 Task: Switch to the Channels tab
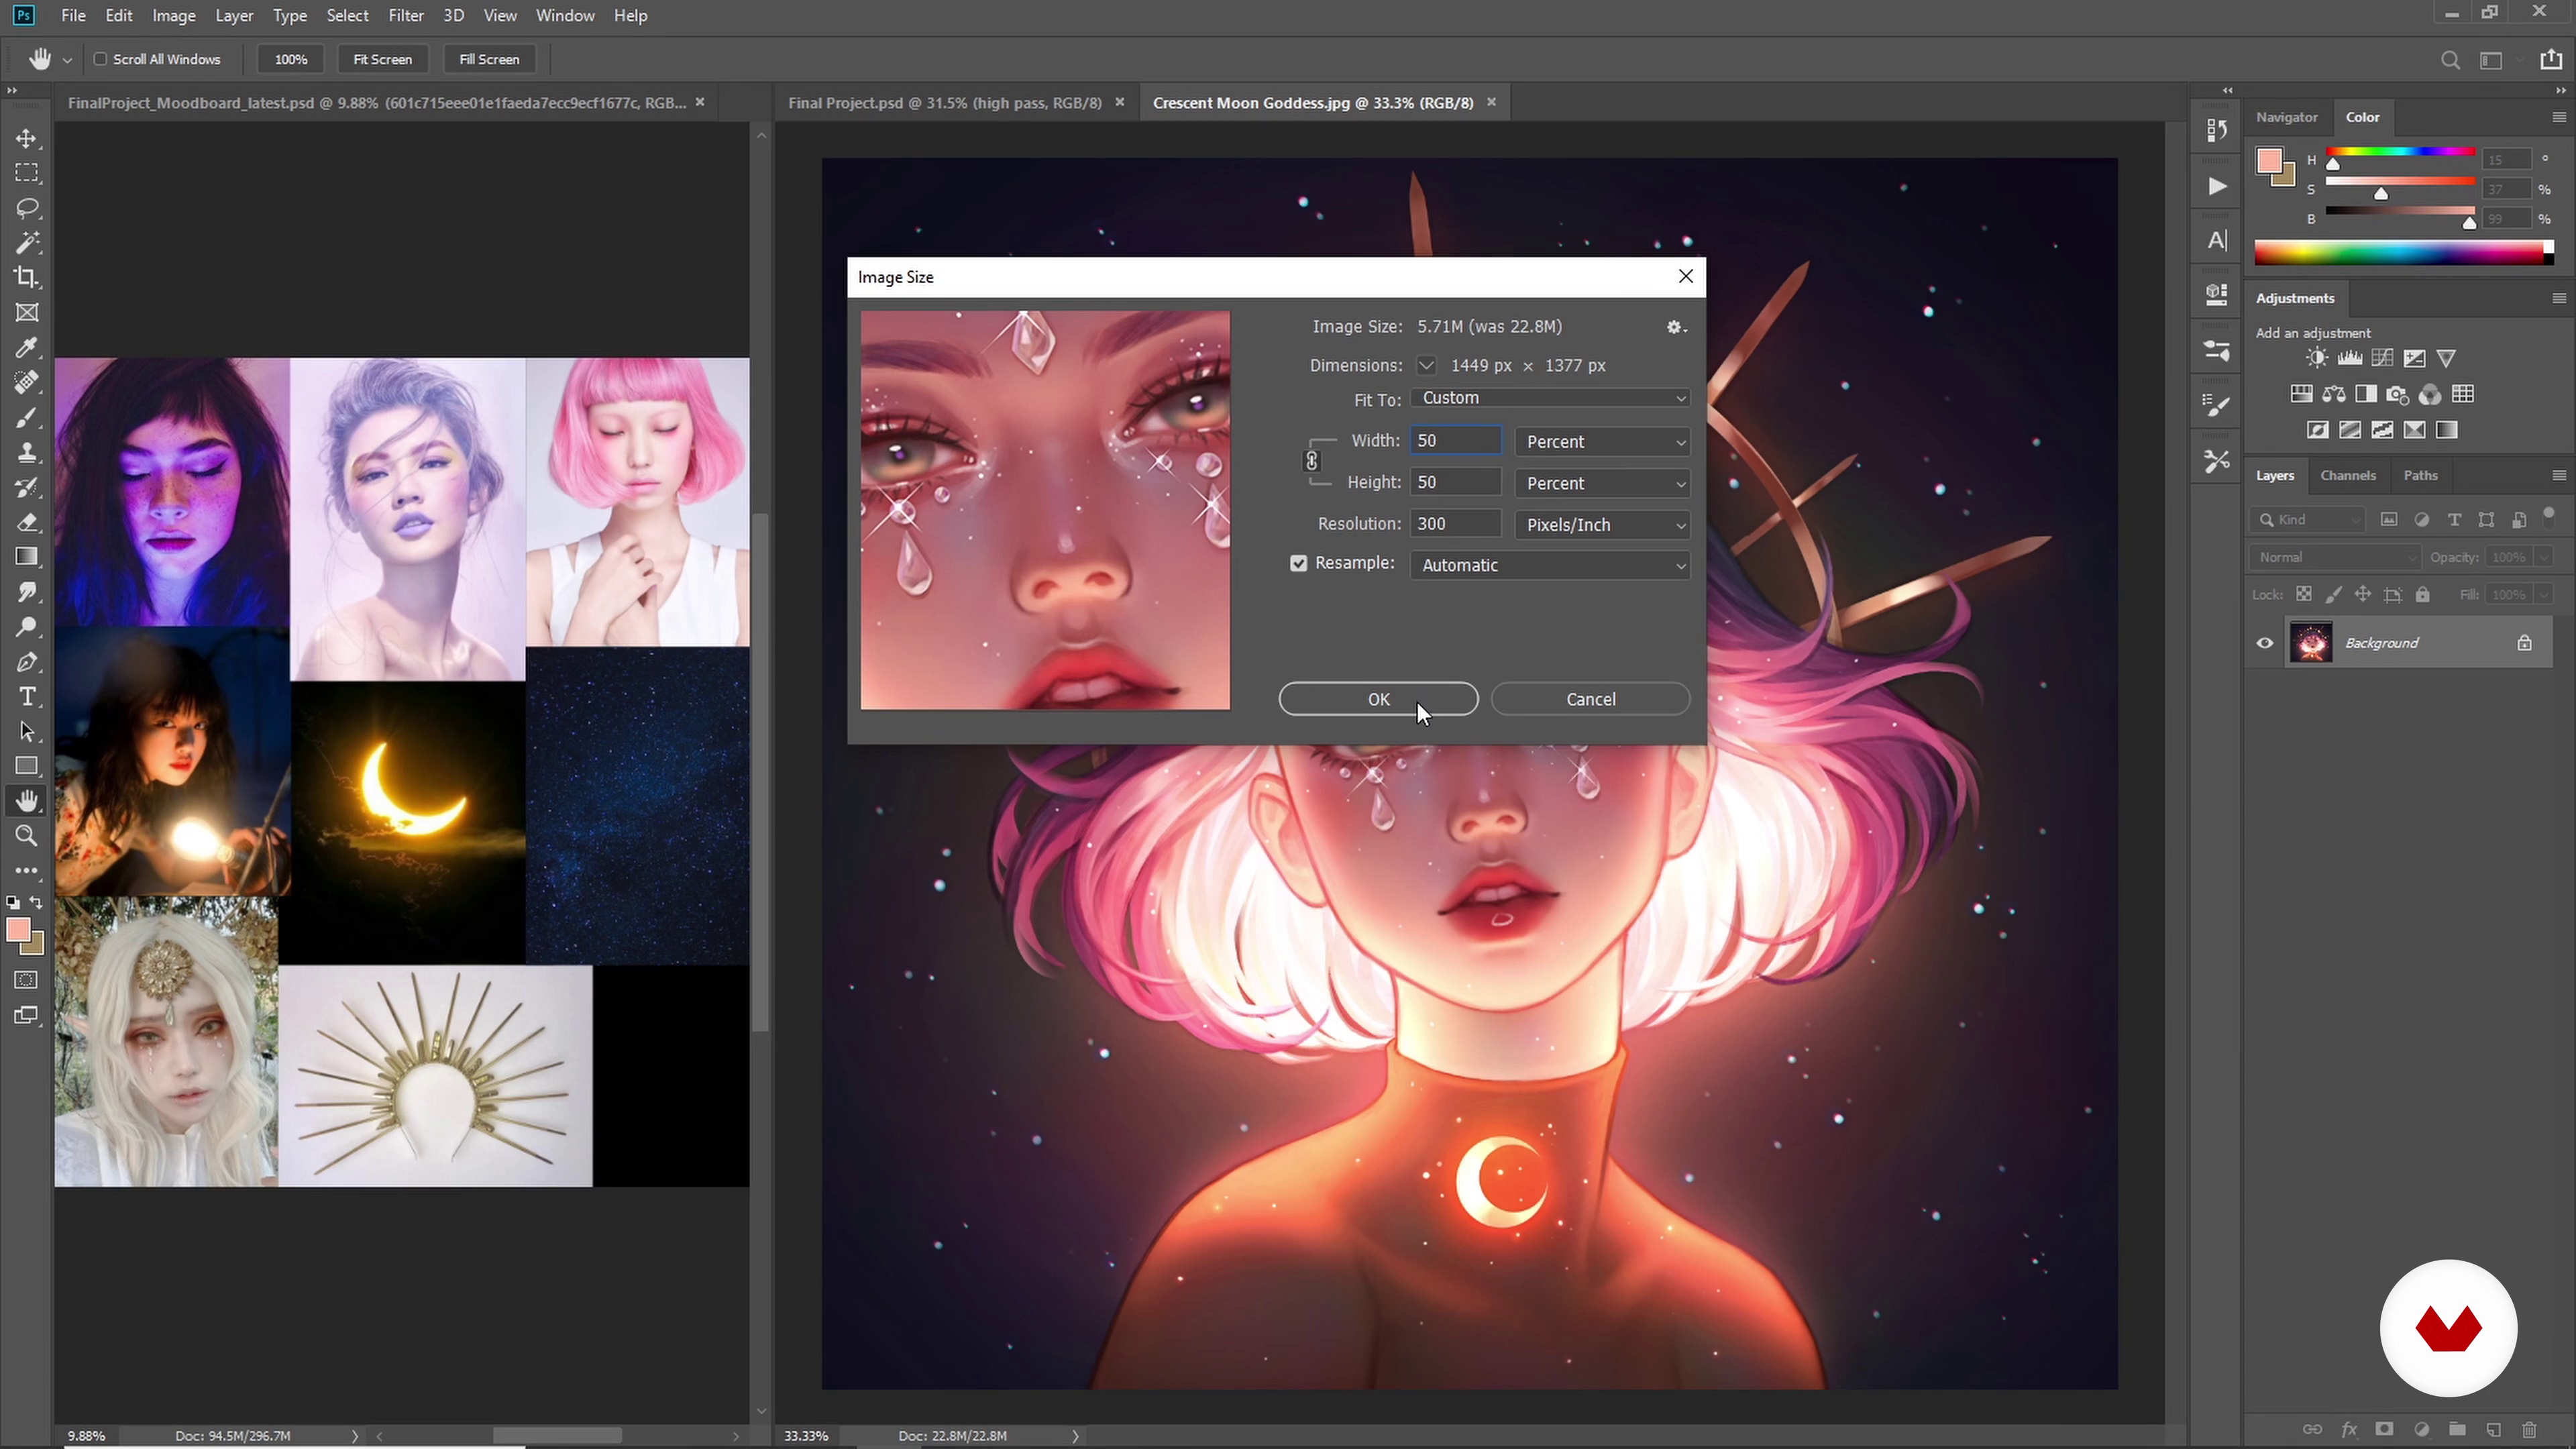[2347, 475]
